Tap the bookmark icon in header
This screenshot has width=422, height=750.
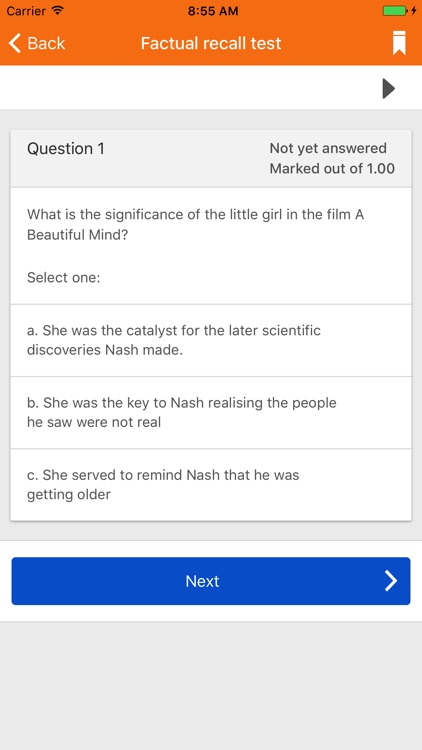click(399, 43)
